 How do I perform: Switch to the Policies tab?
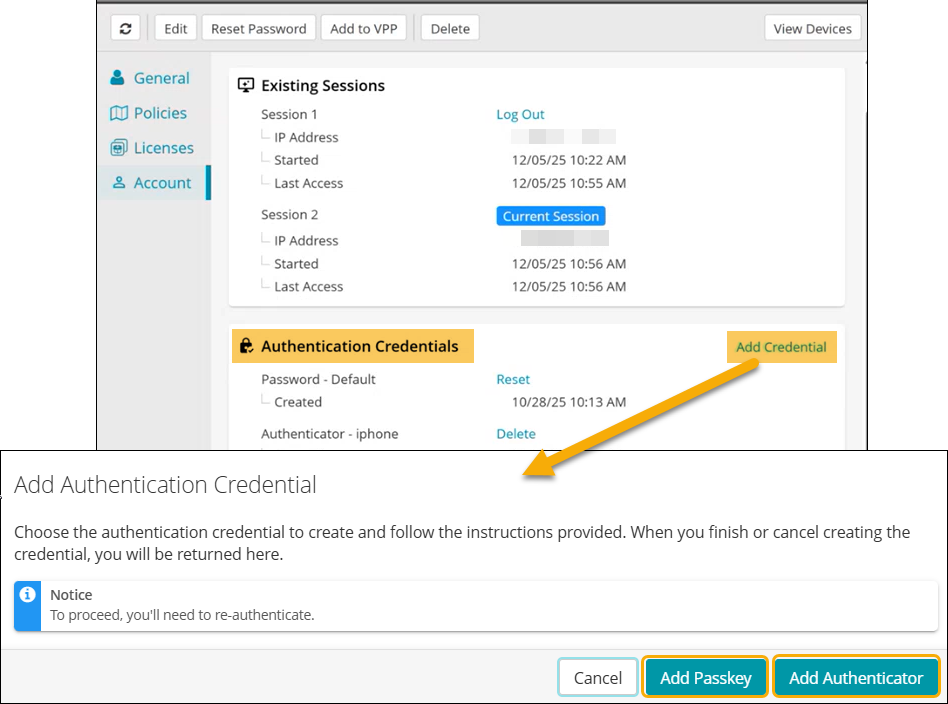point(160,113)
